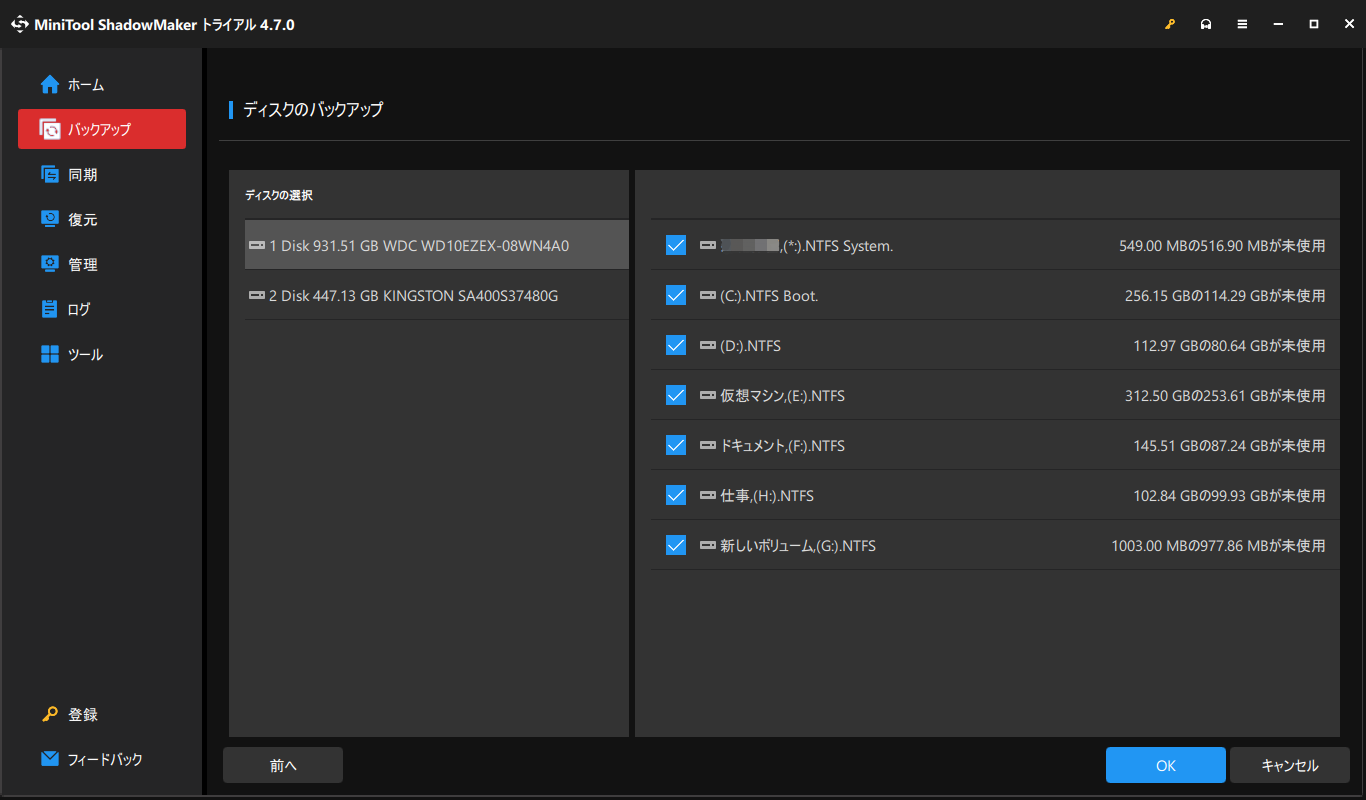Click the Restore (復元) icon
Screen dimensions: 1366x800
click(x=50, y=219)
